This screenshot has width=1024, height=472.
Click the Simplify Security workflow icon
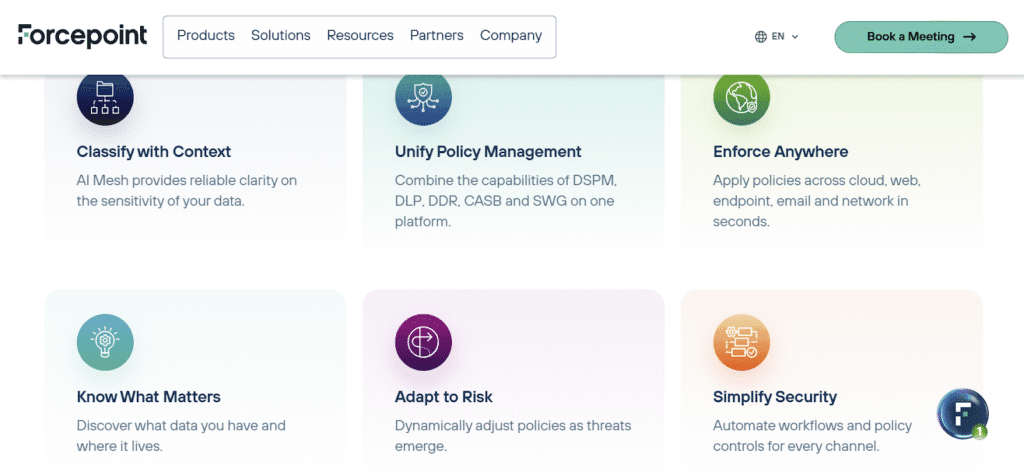[741, 342]
